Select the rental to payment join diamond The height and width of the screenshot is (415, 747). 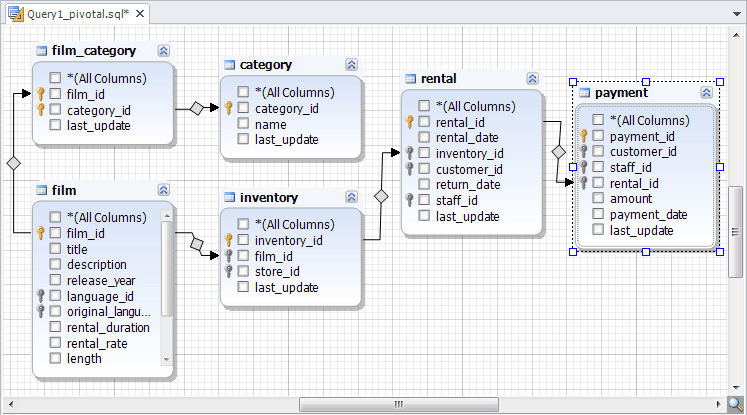(x=558, y=152)
